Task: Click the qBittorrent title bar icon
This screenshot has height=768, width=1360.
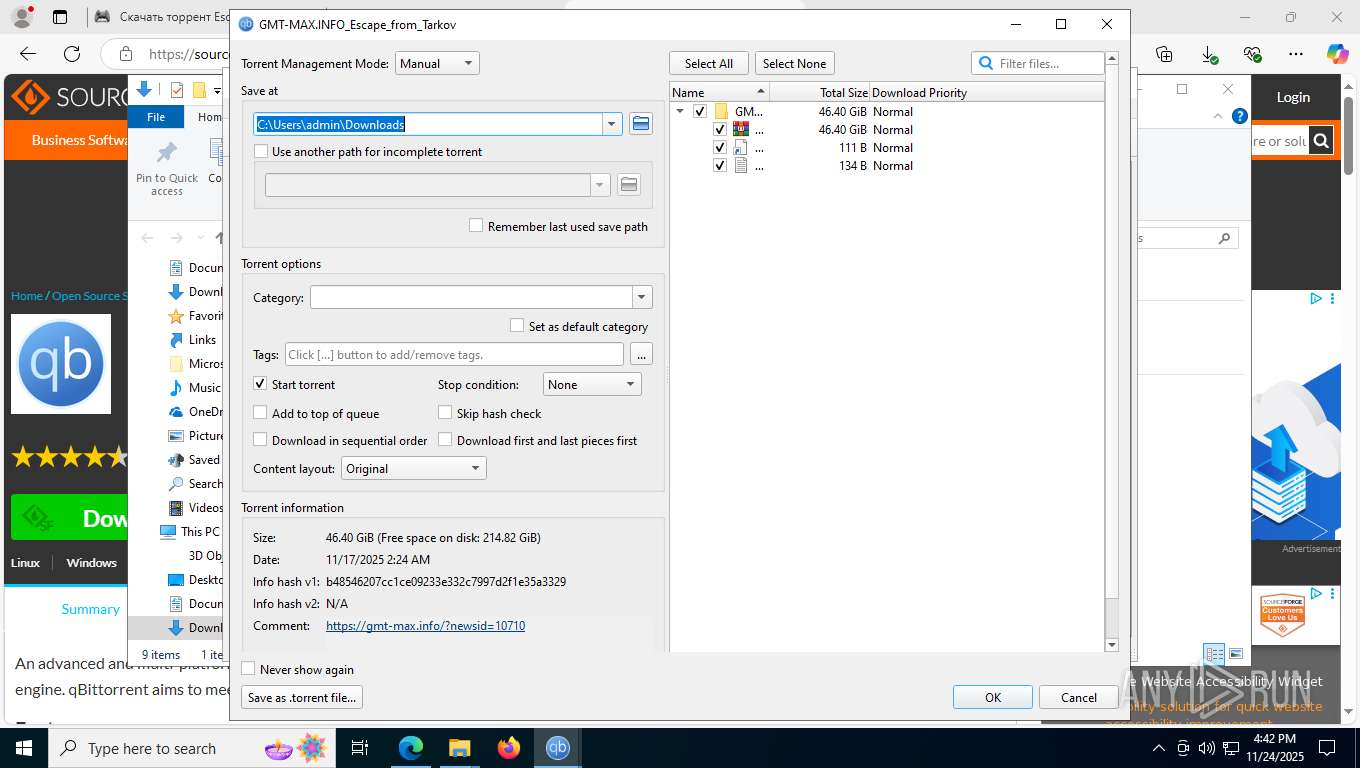Action: tap(246, 24)
